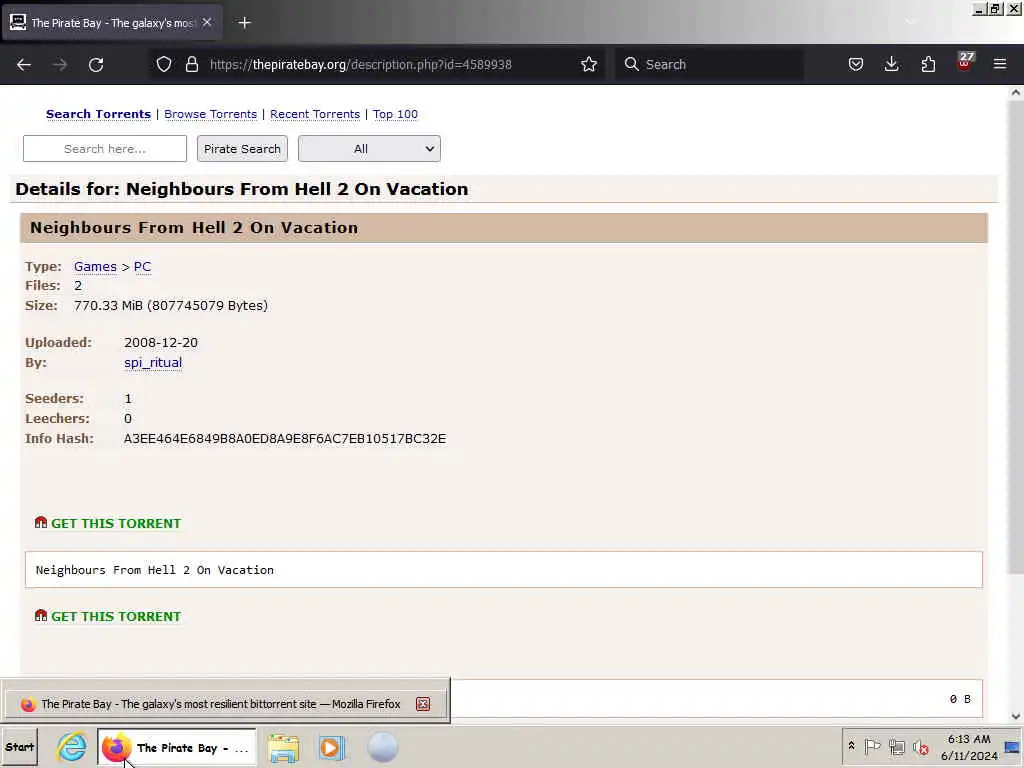Open the uBlock extension badge showing 27
The width and height of the screenshot is (1024, 768).
pyautogui.click(x=965, y=61)
